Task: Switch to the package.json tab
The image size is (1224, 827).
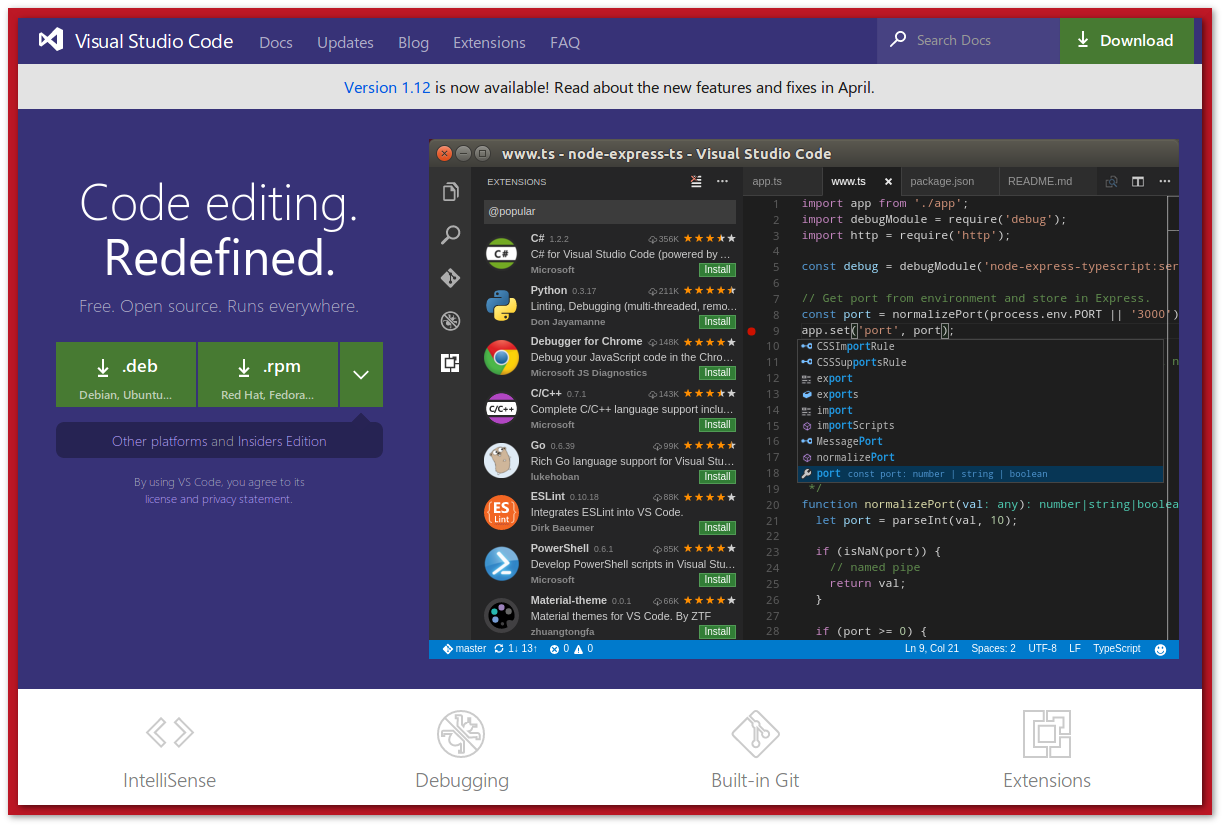Action: point(950,181)
